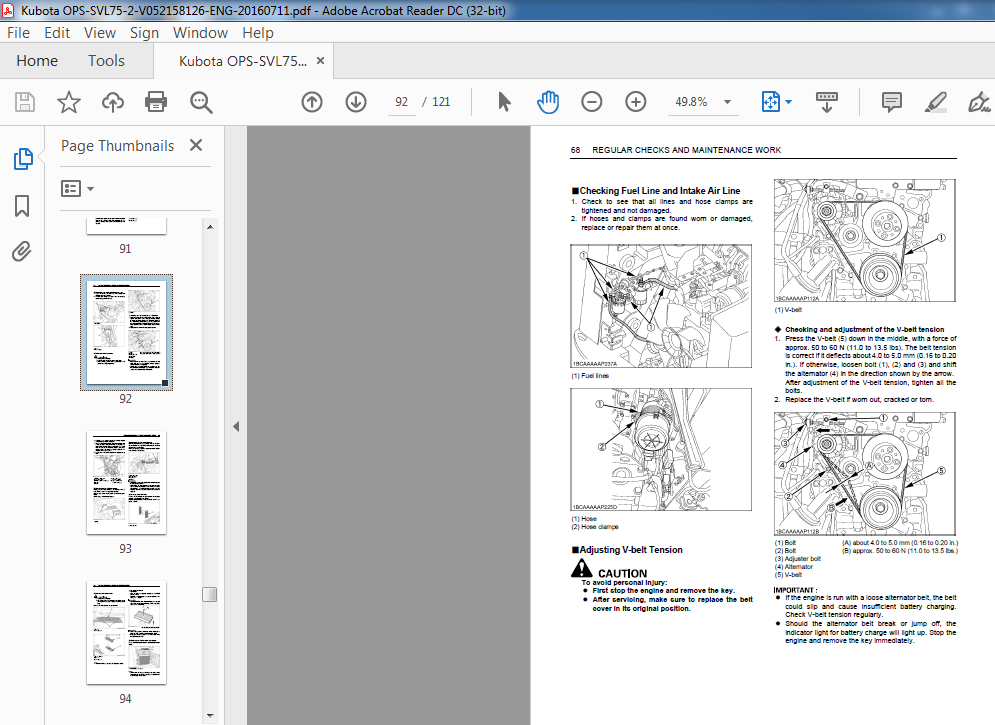The image size is (995, 725).
Task: Click the page number field showing 92
Action: coord(401,102)
